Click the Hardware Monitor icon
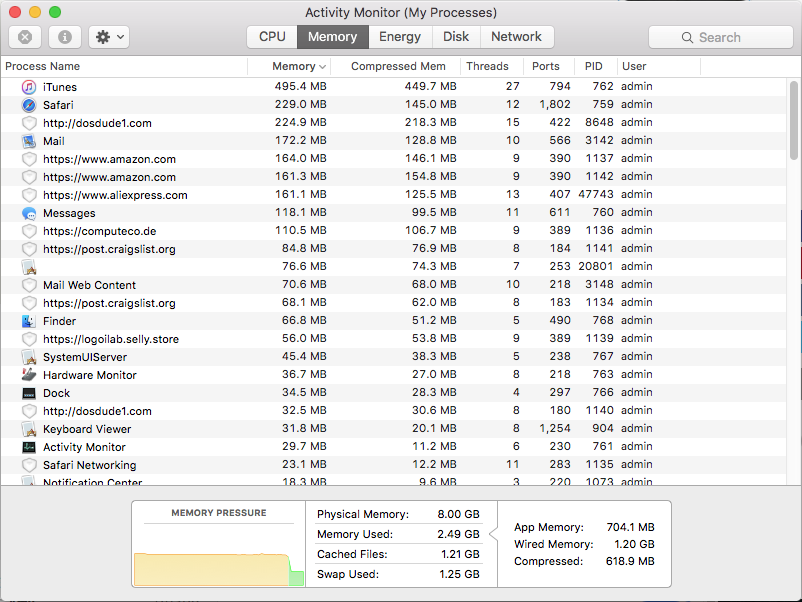The width and height of the screenshot is (802, 602). 29,375
